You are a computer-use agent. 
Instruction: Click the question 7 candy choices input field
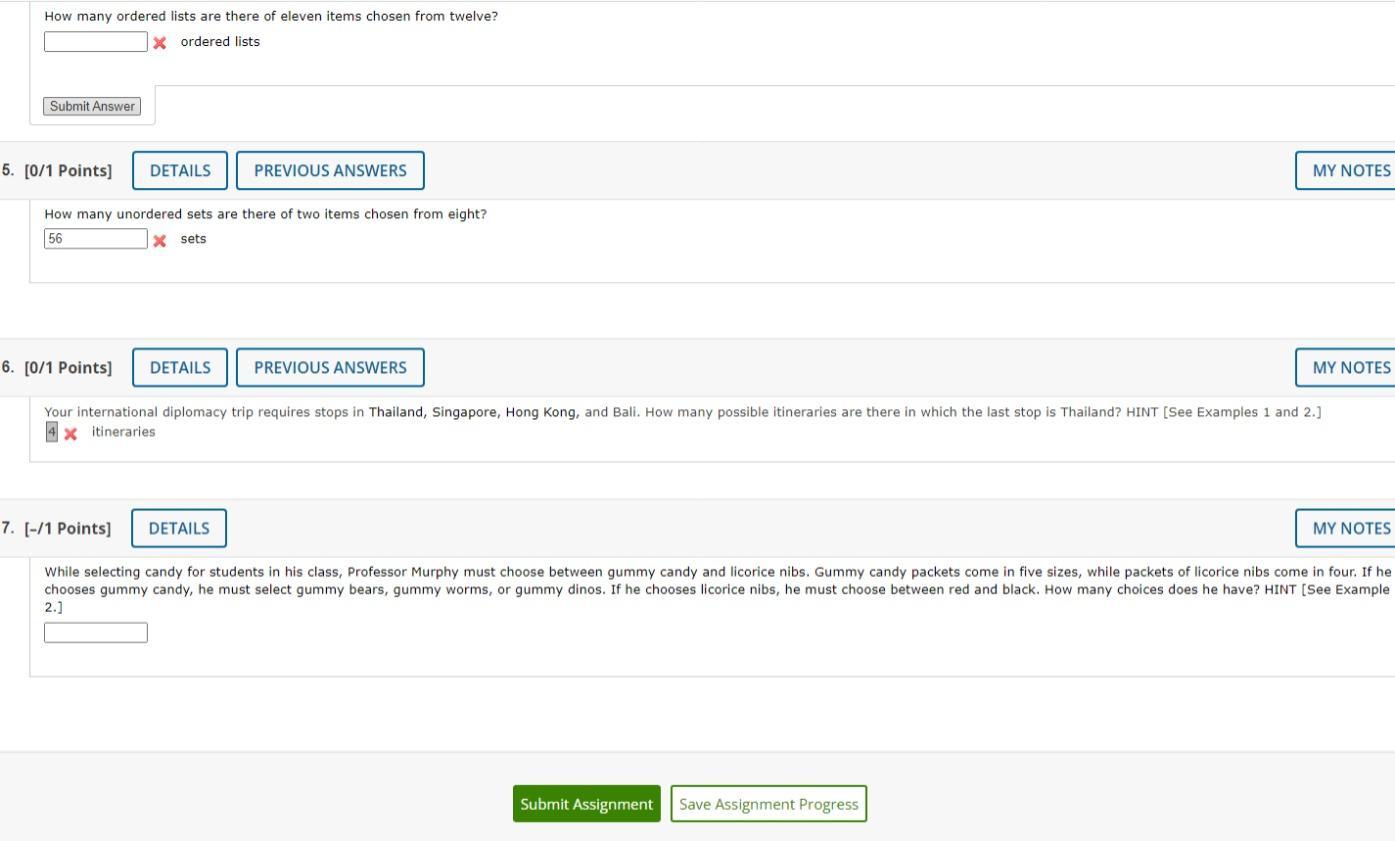(x=96, y=633)
